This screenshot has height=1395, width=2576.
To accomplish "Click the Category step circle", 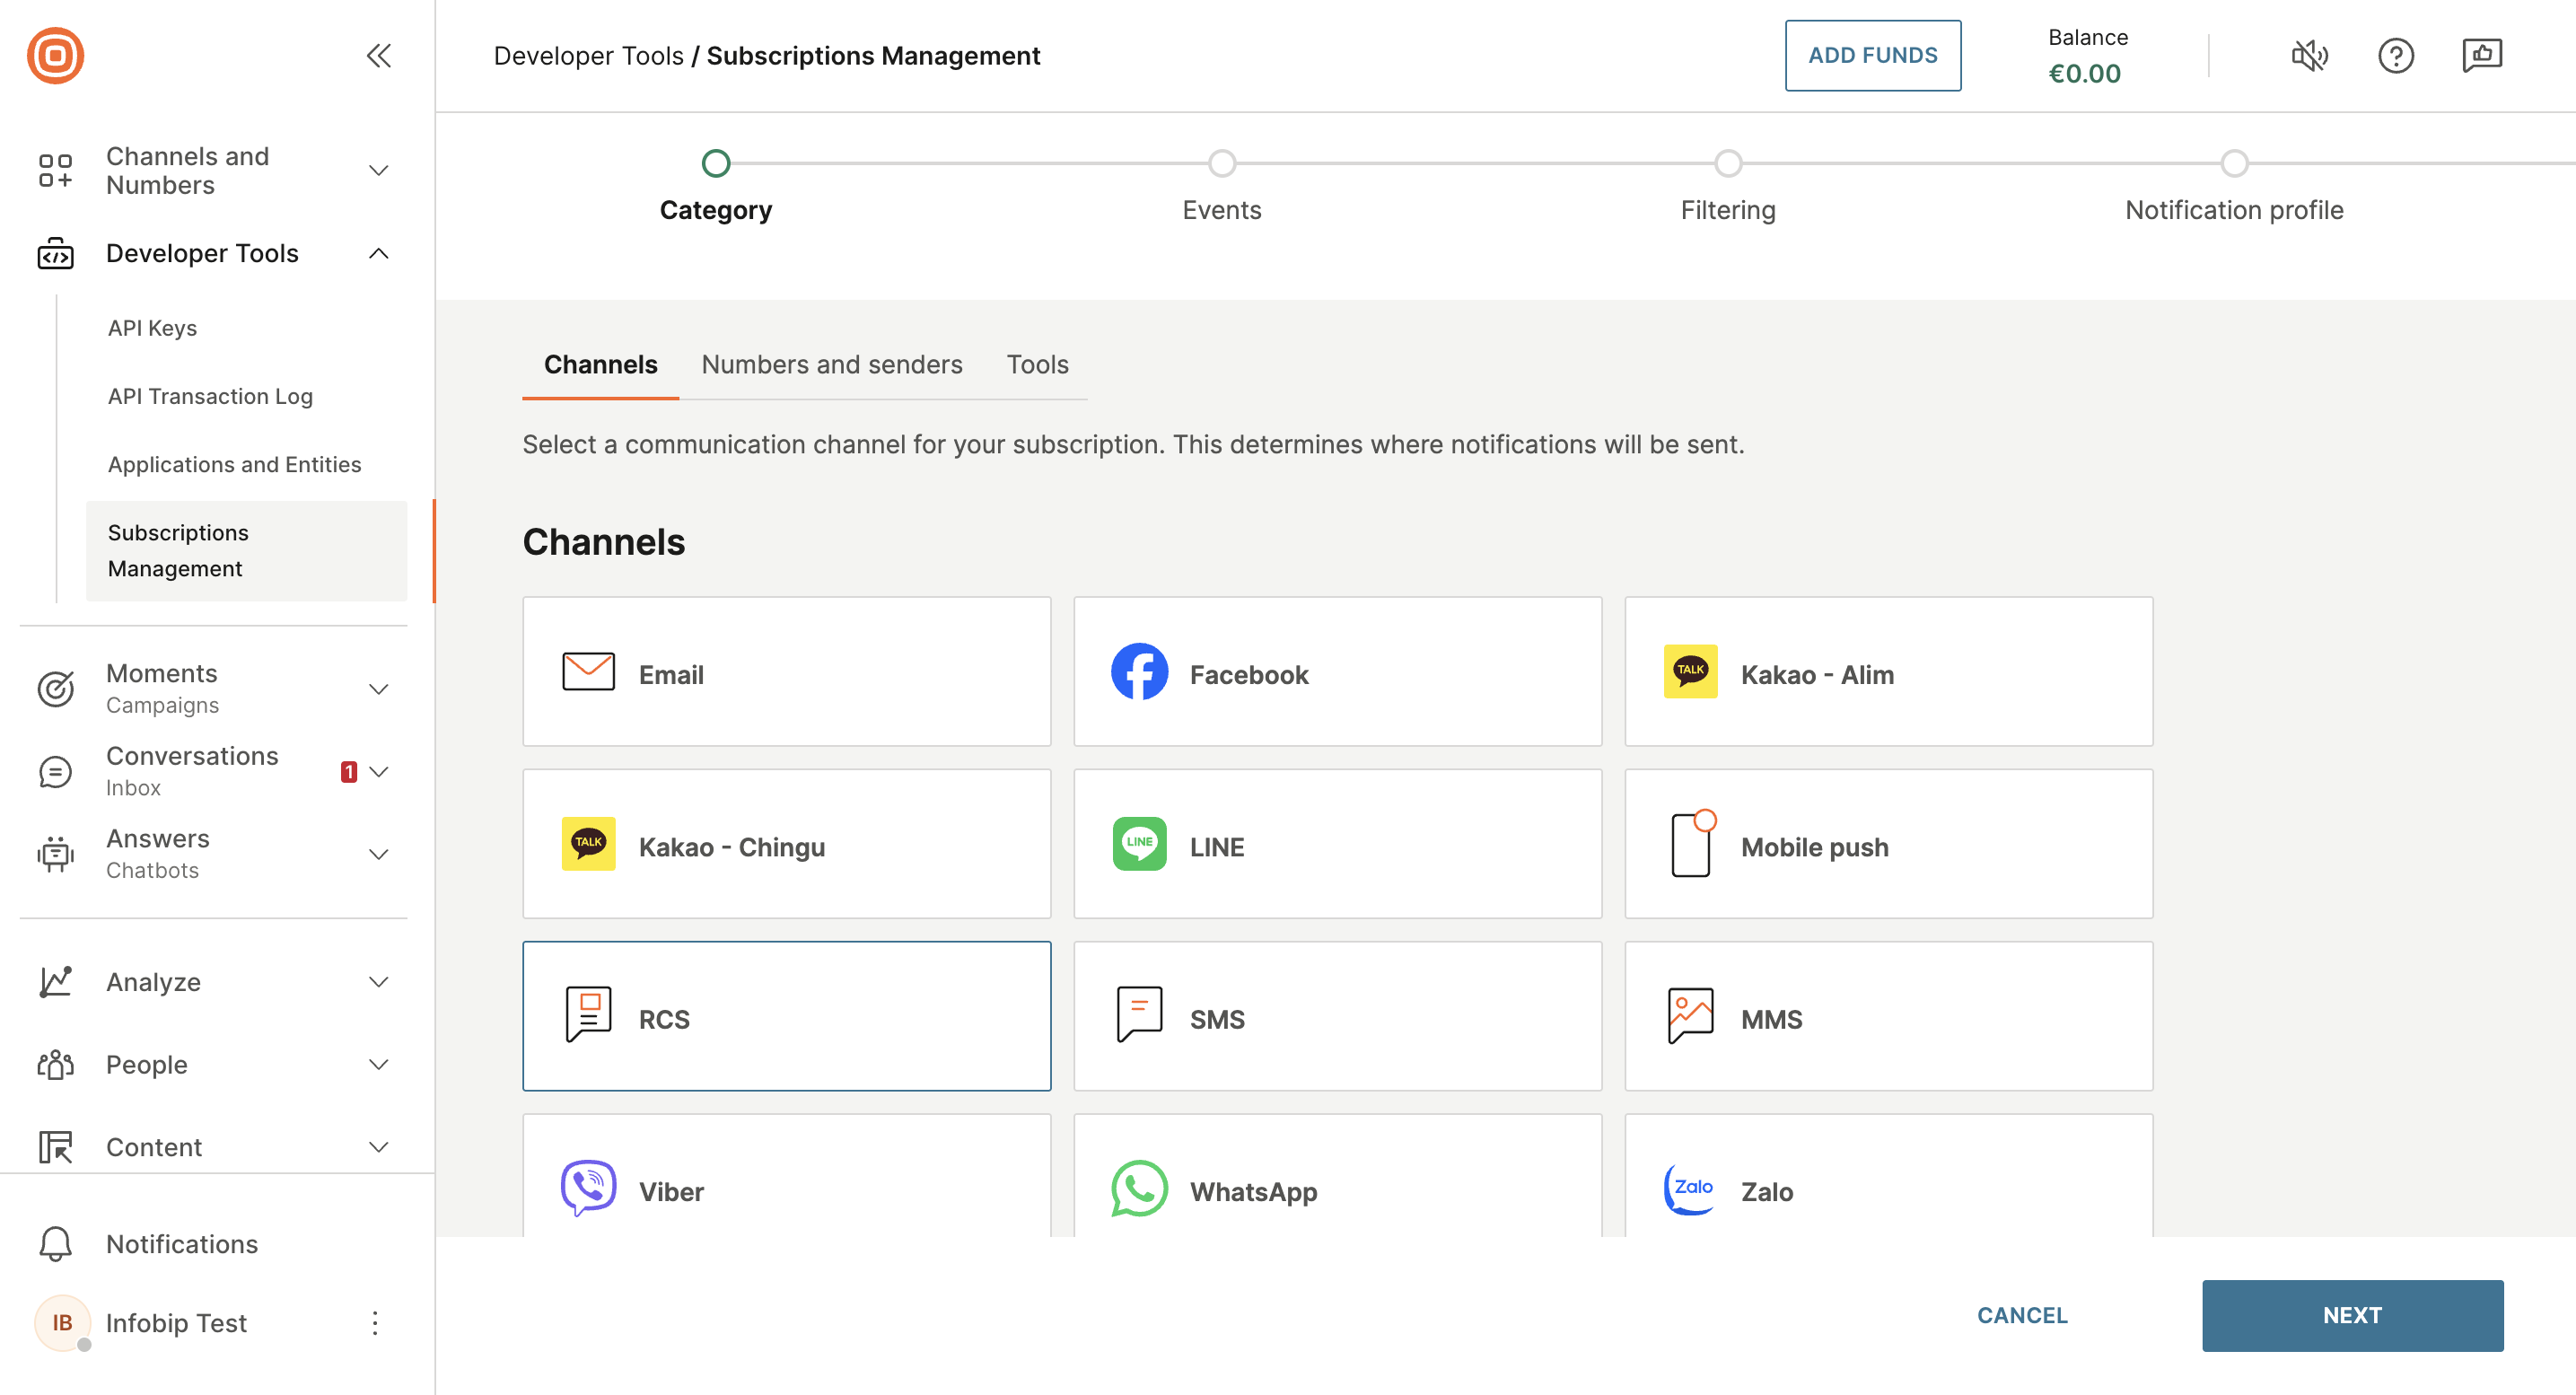I will coord(716,163).
